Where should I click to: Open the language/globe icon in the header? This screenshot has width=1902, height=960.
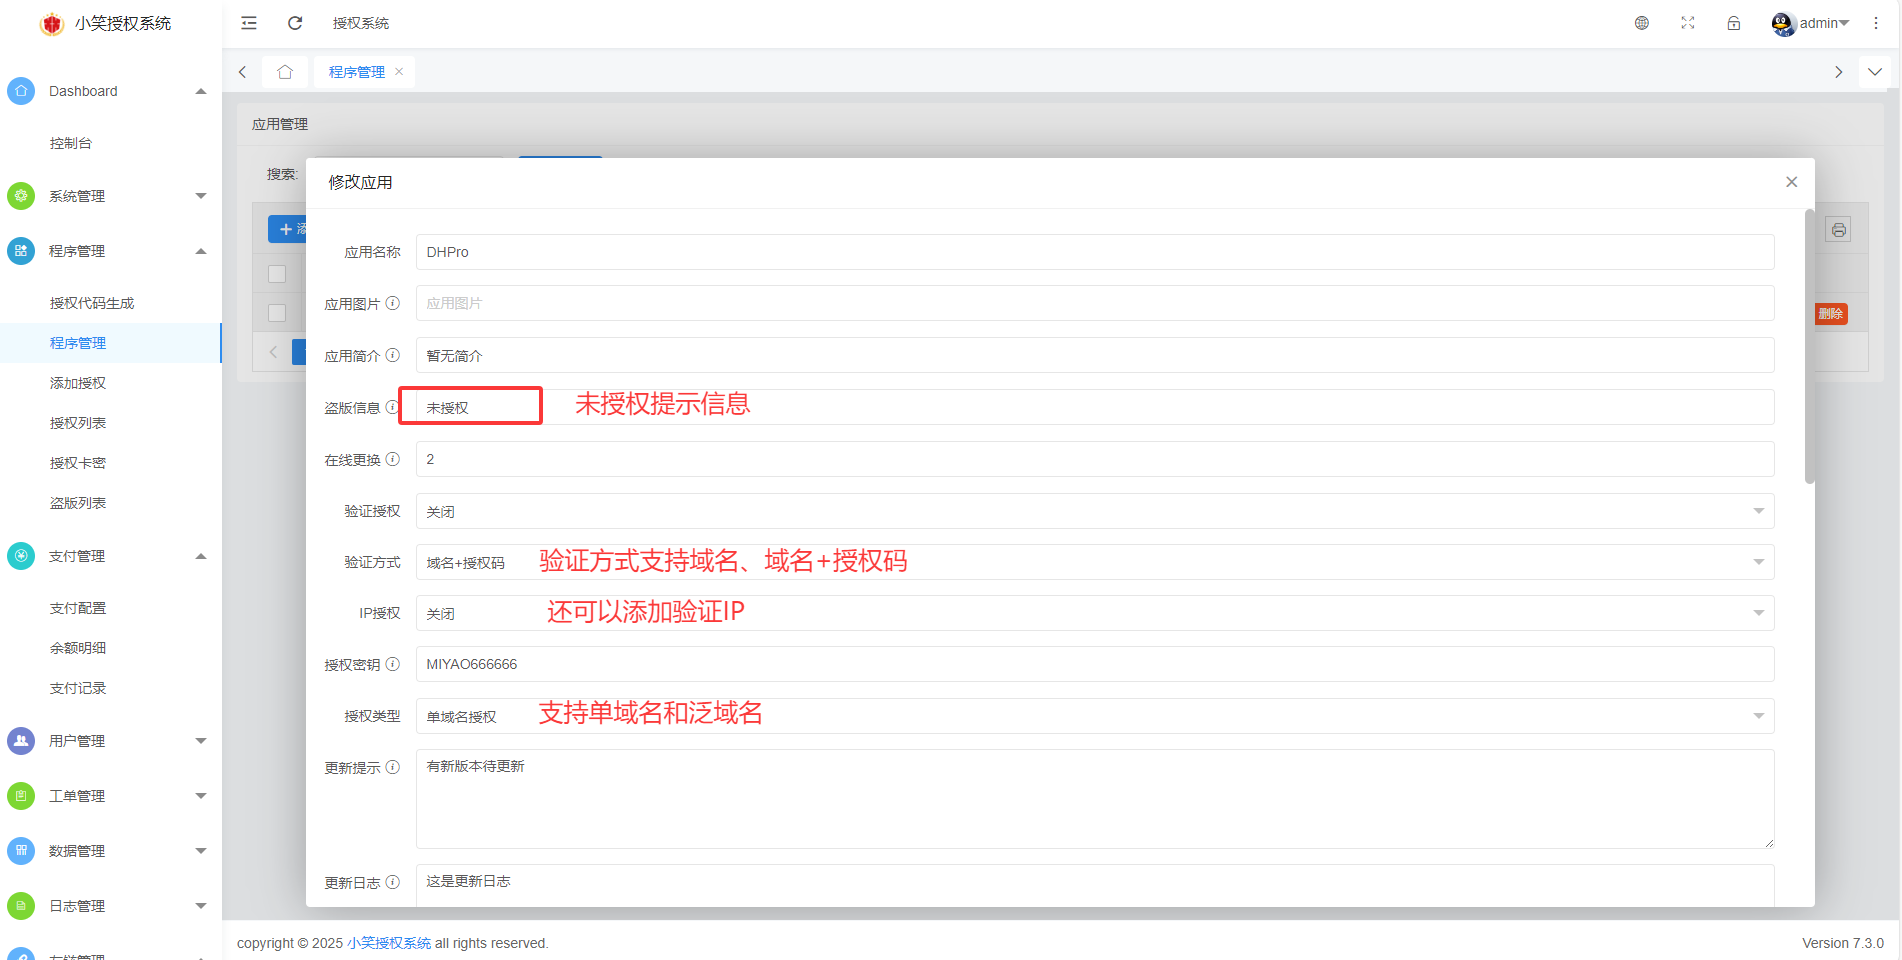pos(1641,22)
